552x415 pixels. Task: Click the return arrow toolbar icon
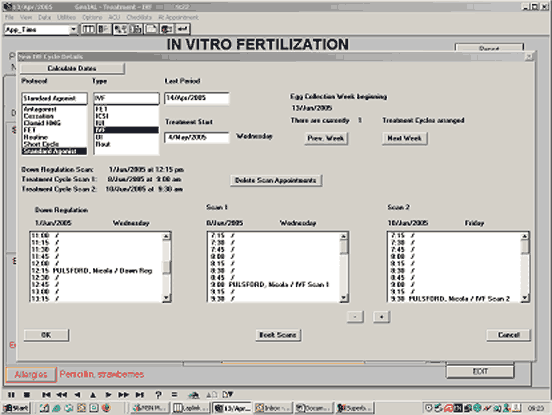(x=183, y=29)
